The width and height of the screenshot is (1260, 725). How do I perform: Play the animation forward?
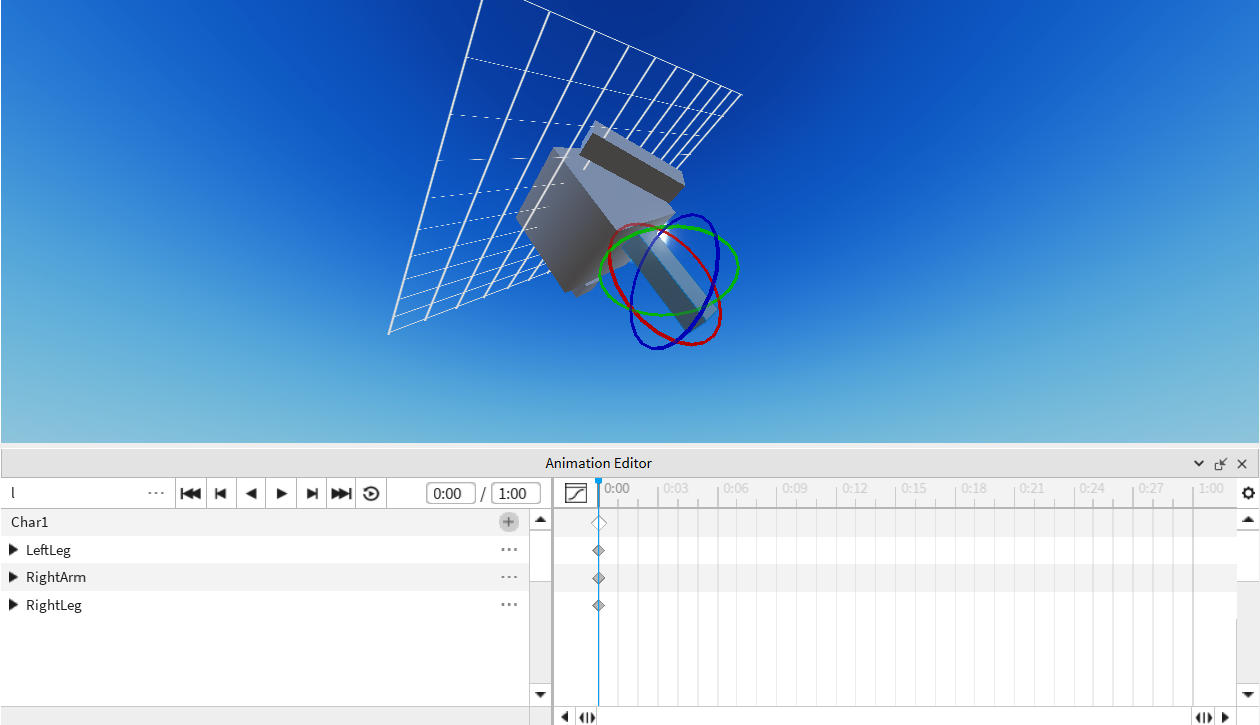coord(282,493)
